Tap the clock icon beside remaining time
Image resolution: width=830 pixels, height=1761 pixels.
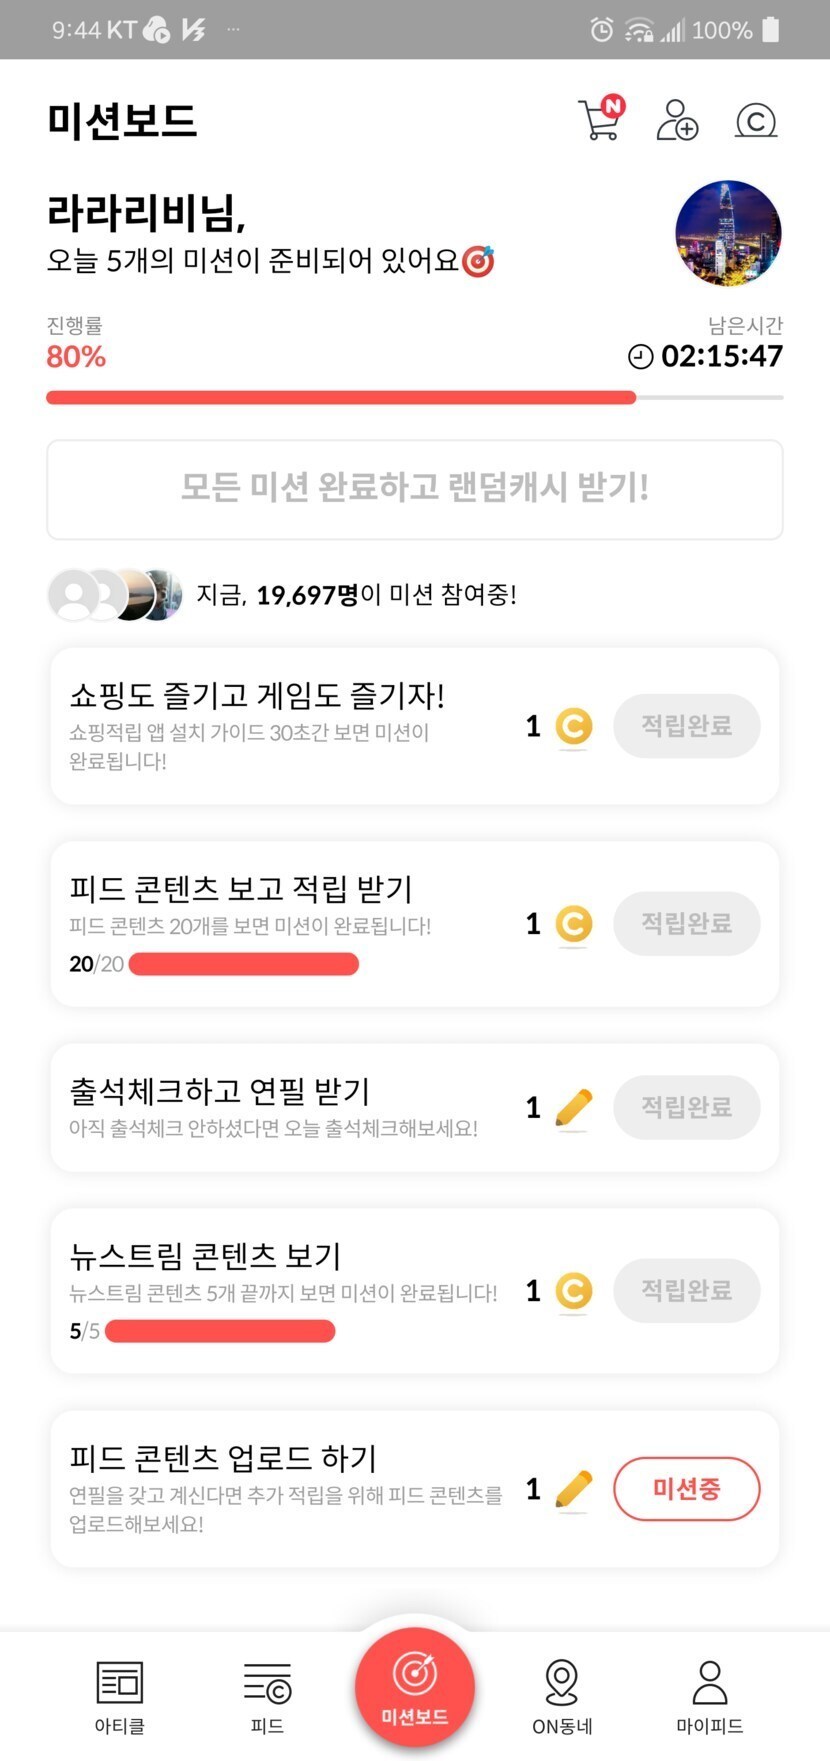tap(640, 356)
